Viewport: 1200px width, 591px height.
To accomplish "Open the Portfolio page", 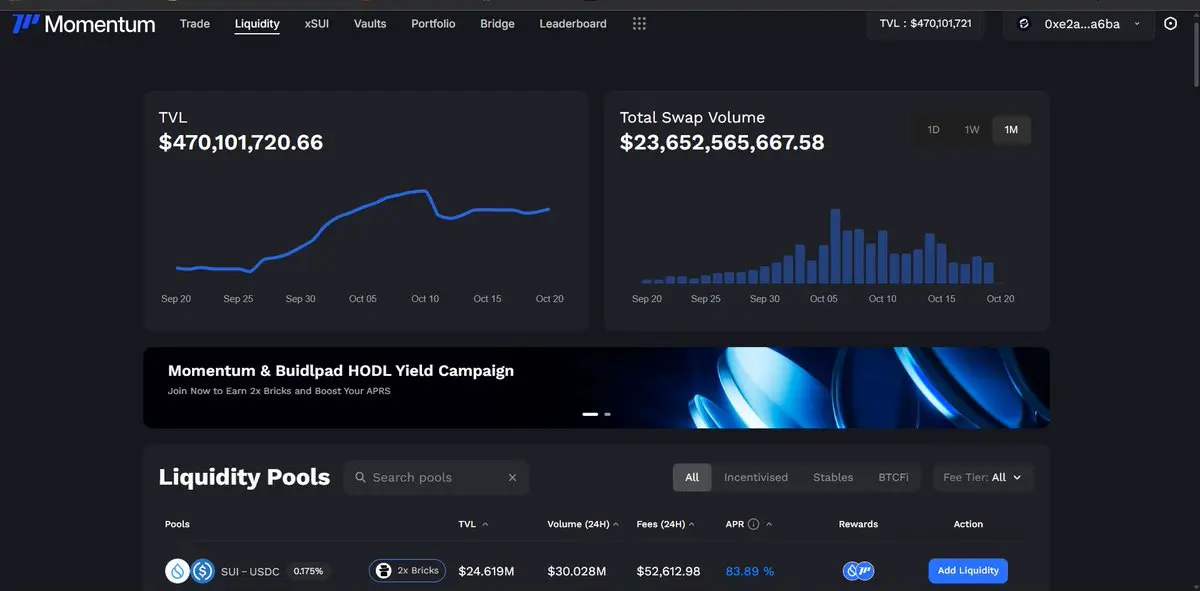I will click(x=433, y=24).
